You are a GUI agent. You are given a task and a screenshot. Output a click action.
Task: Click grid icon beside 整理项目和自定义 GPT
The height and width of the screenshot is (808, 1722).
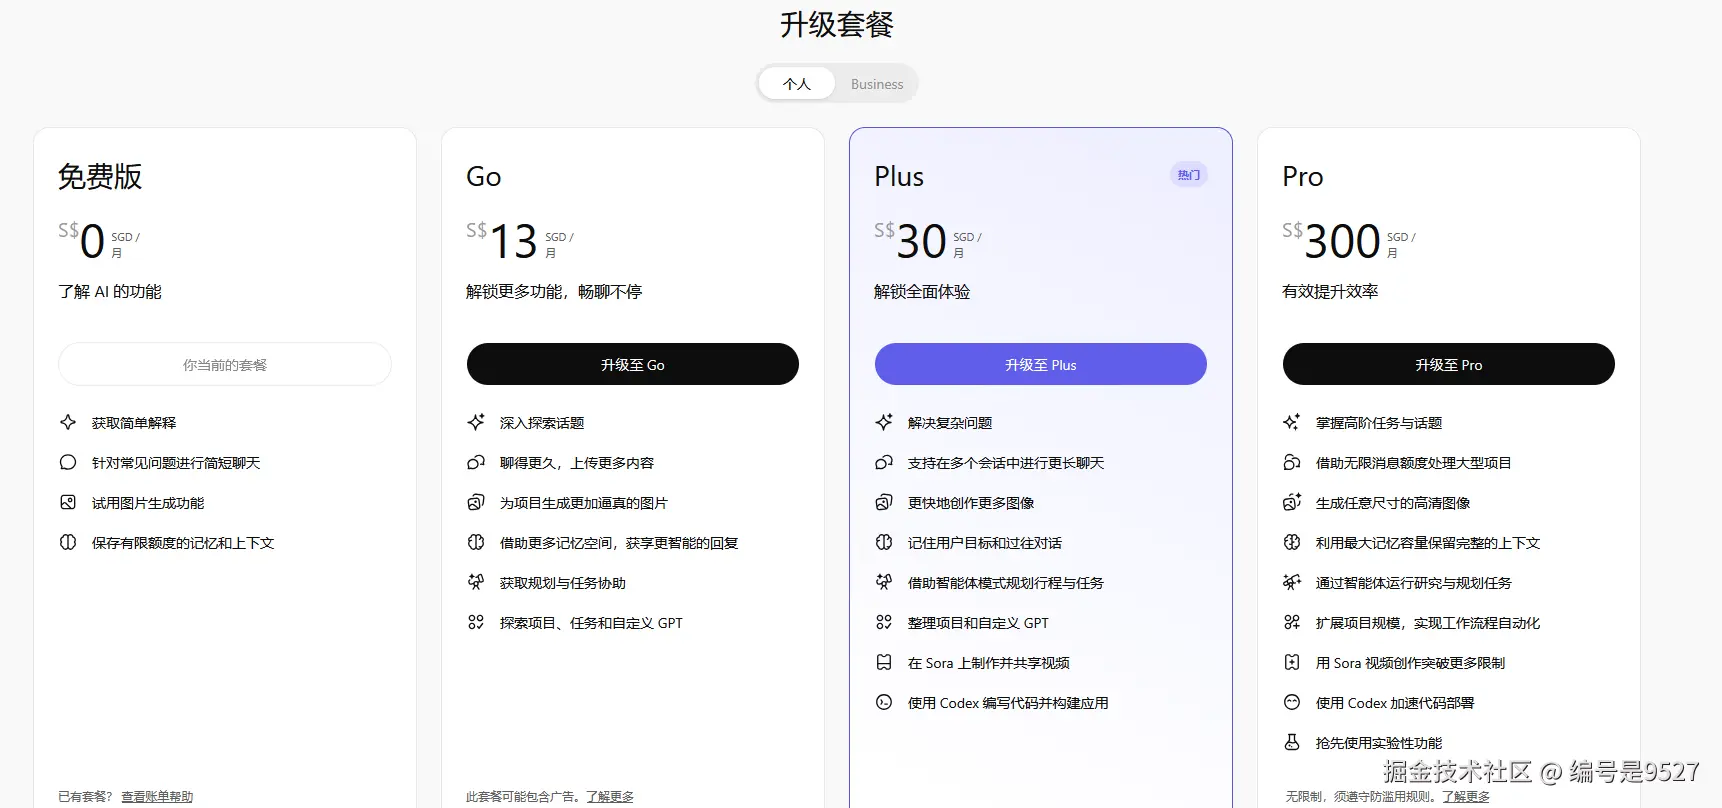[884, 622]
